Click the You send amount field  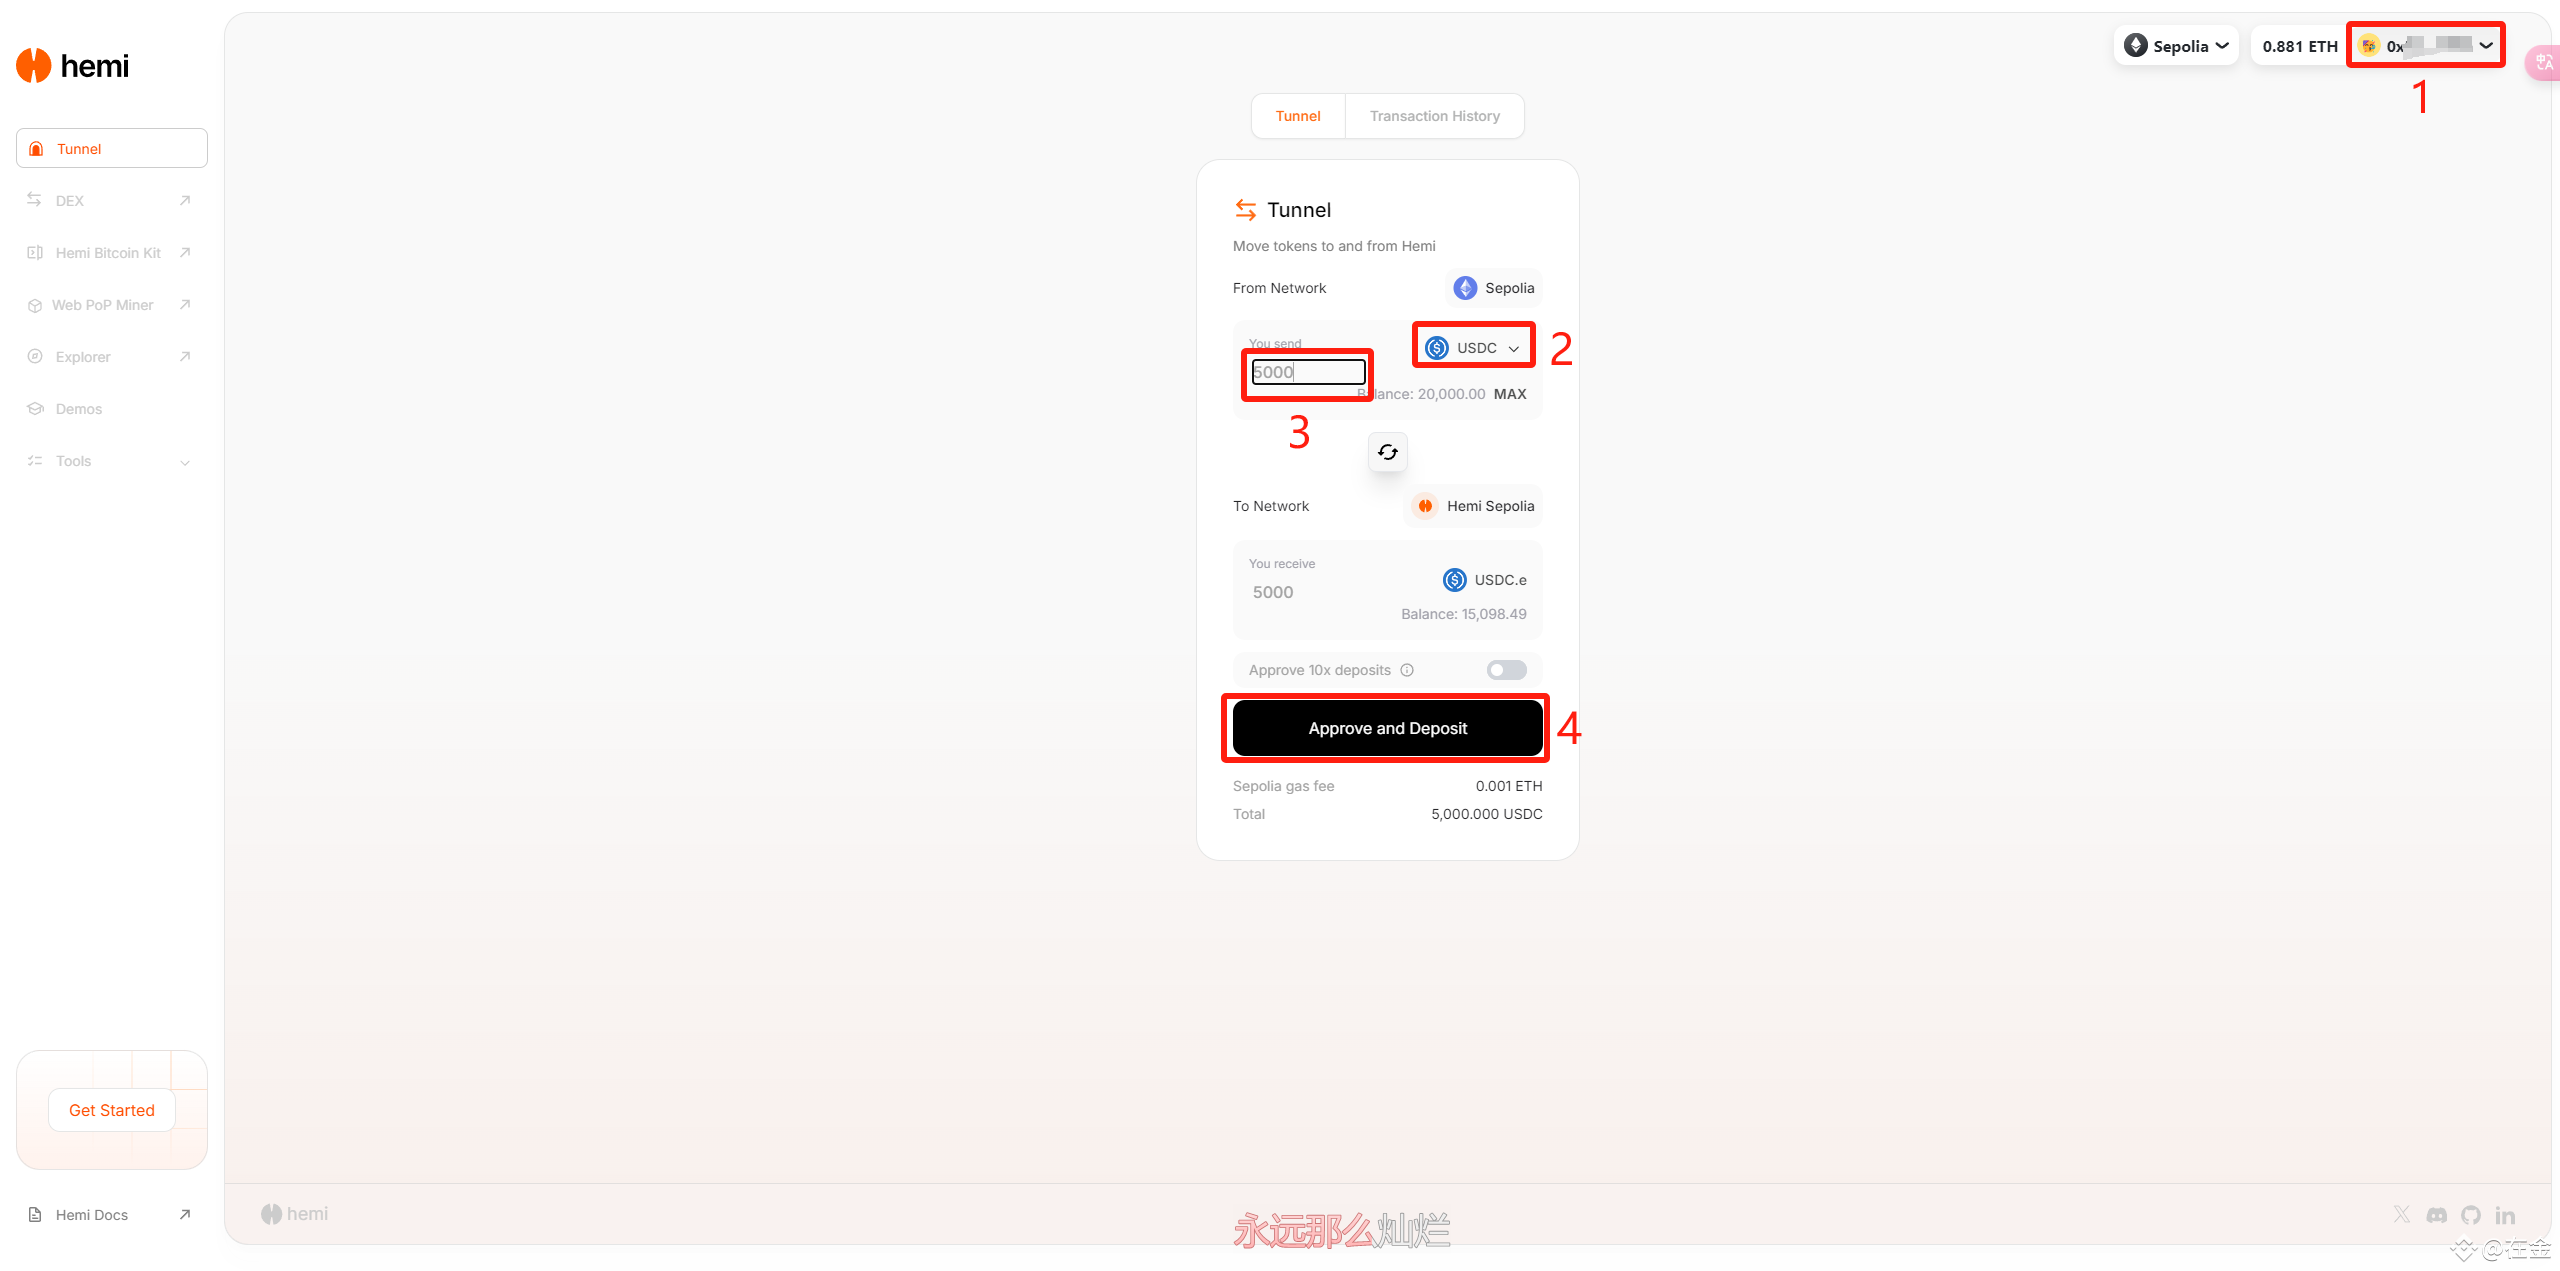[x=1308, y=372]
